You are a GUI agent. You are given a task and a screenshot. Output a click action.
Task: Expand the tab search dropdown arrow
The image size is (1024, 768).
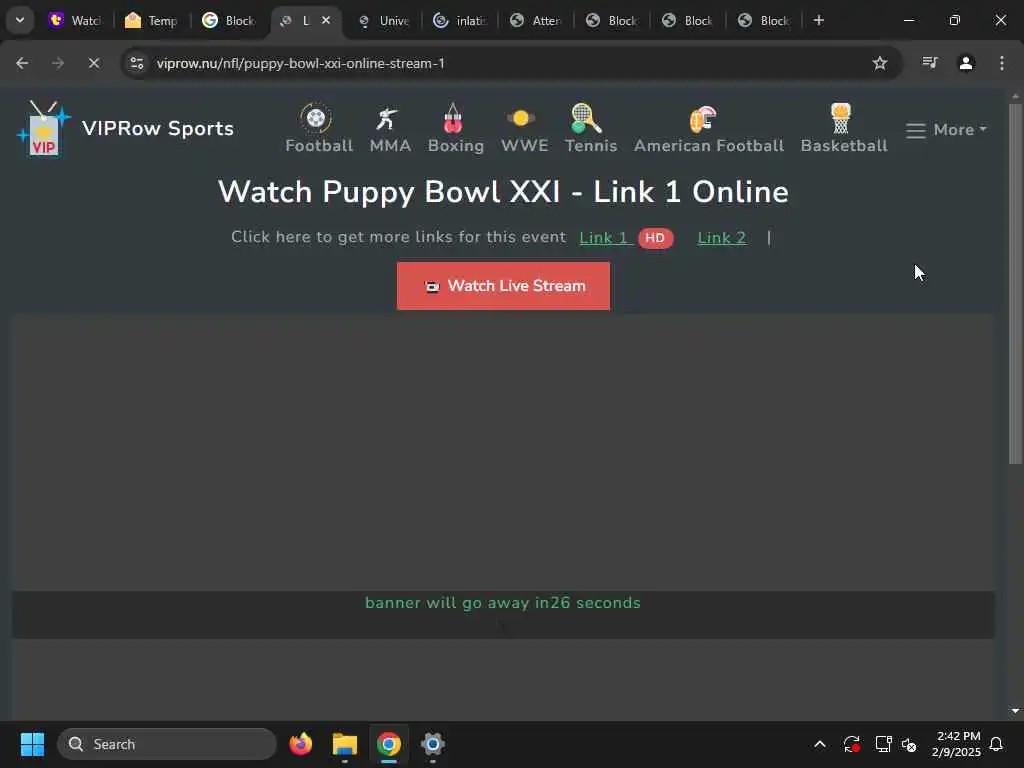[20, 20]
